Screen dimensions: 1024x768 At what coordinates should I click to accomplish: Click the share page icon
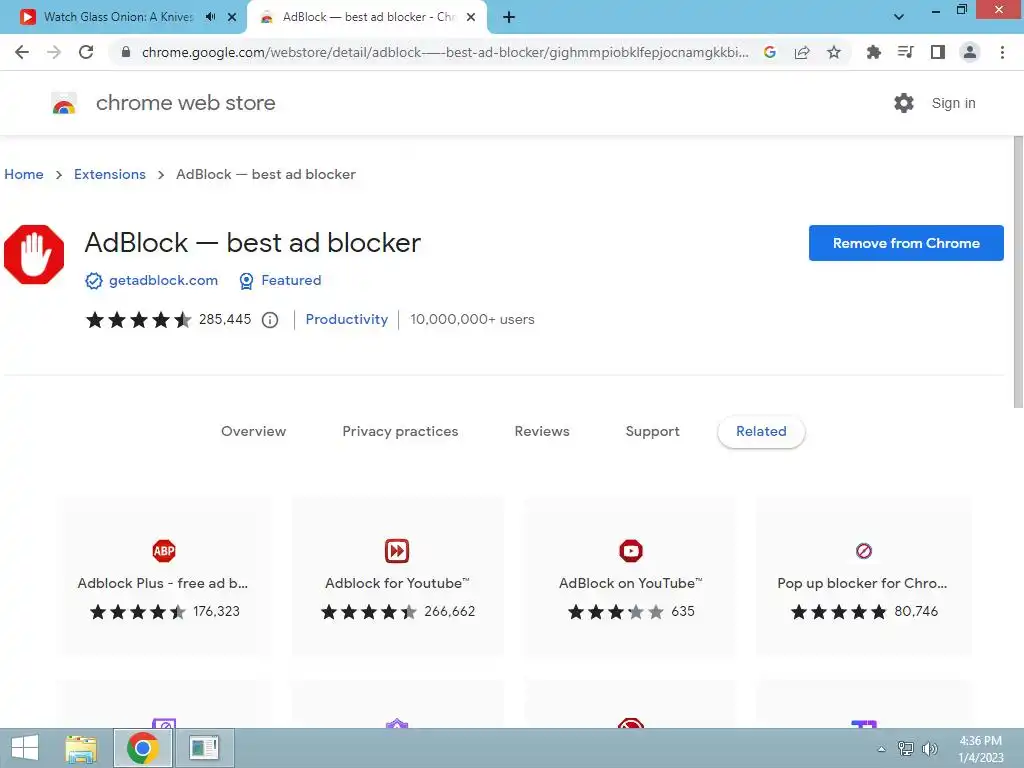coord(802,52)
